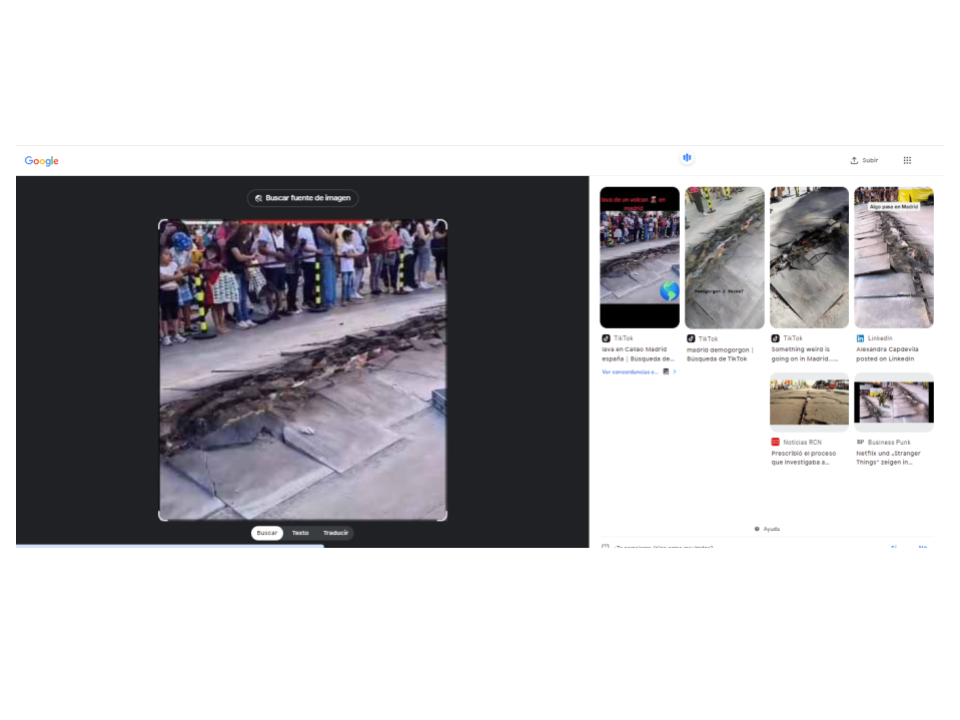This screenshot has height=720, width=960.
Task: Click the blue Lens audio bars icon
Action: click(x=687, y=158)
